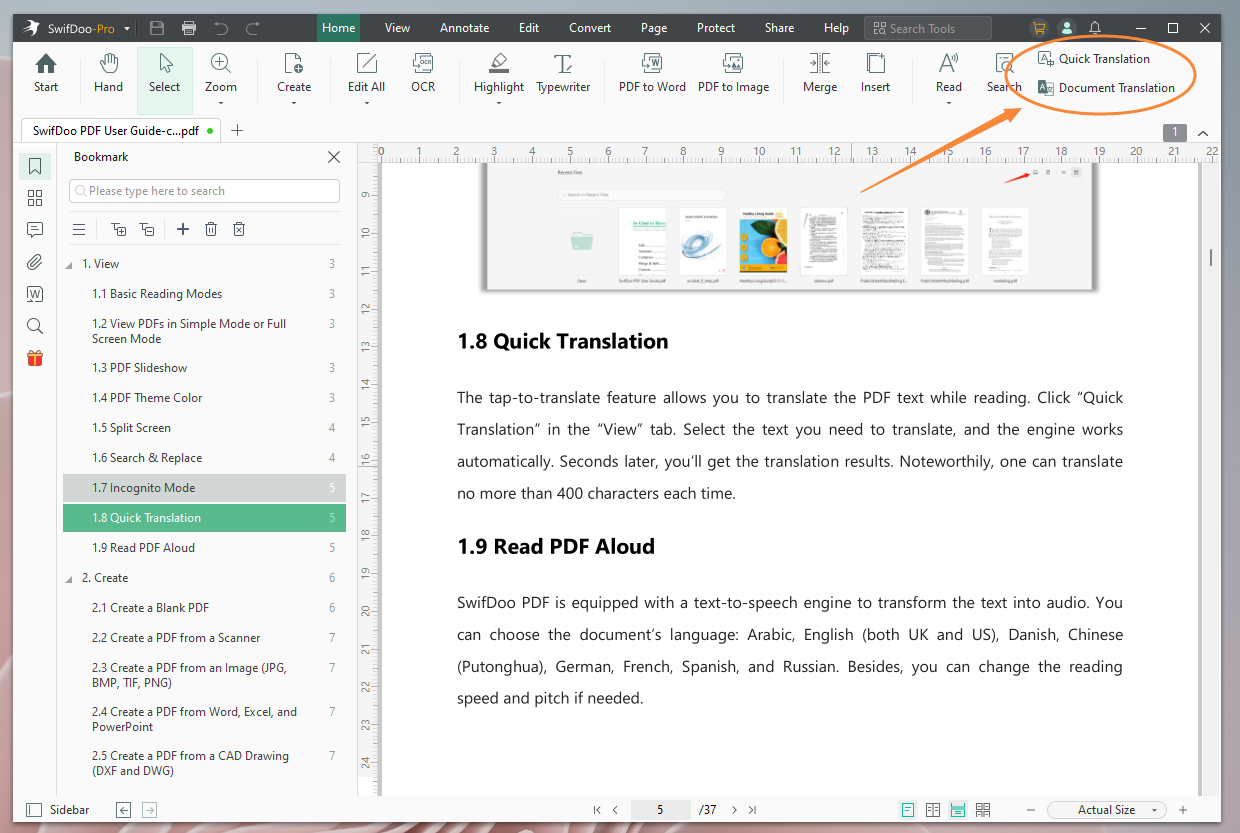Click the Search Tools field
Image resolution: width=1240 pixels, height=833 pixels.
[x=928, y=28]
